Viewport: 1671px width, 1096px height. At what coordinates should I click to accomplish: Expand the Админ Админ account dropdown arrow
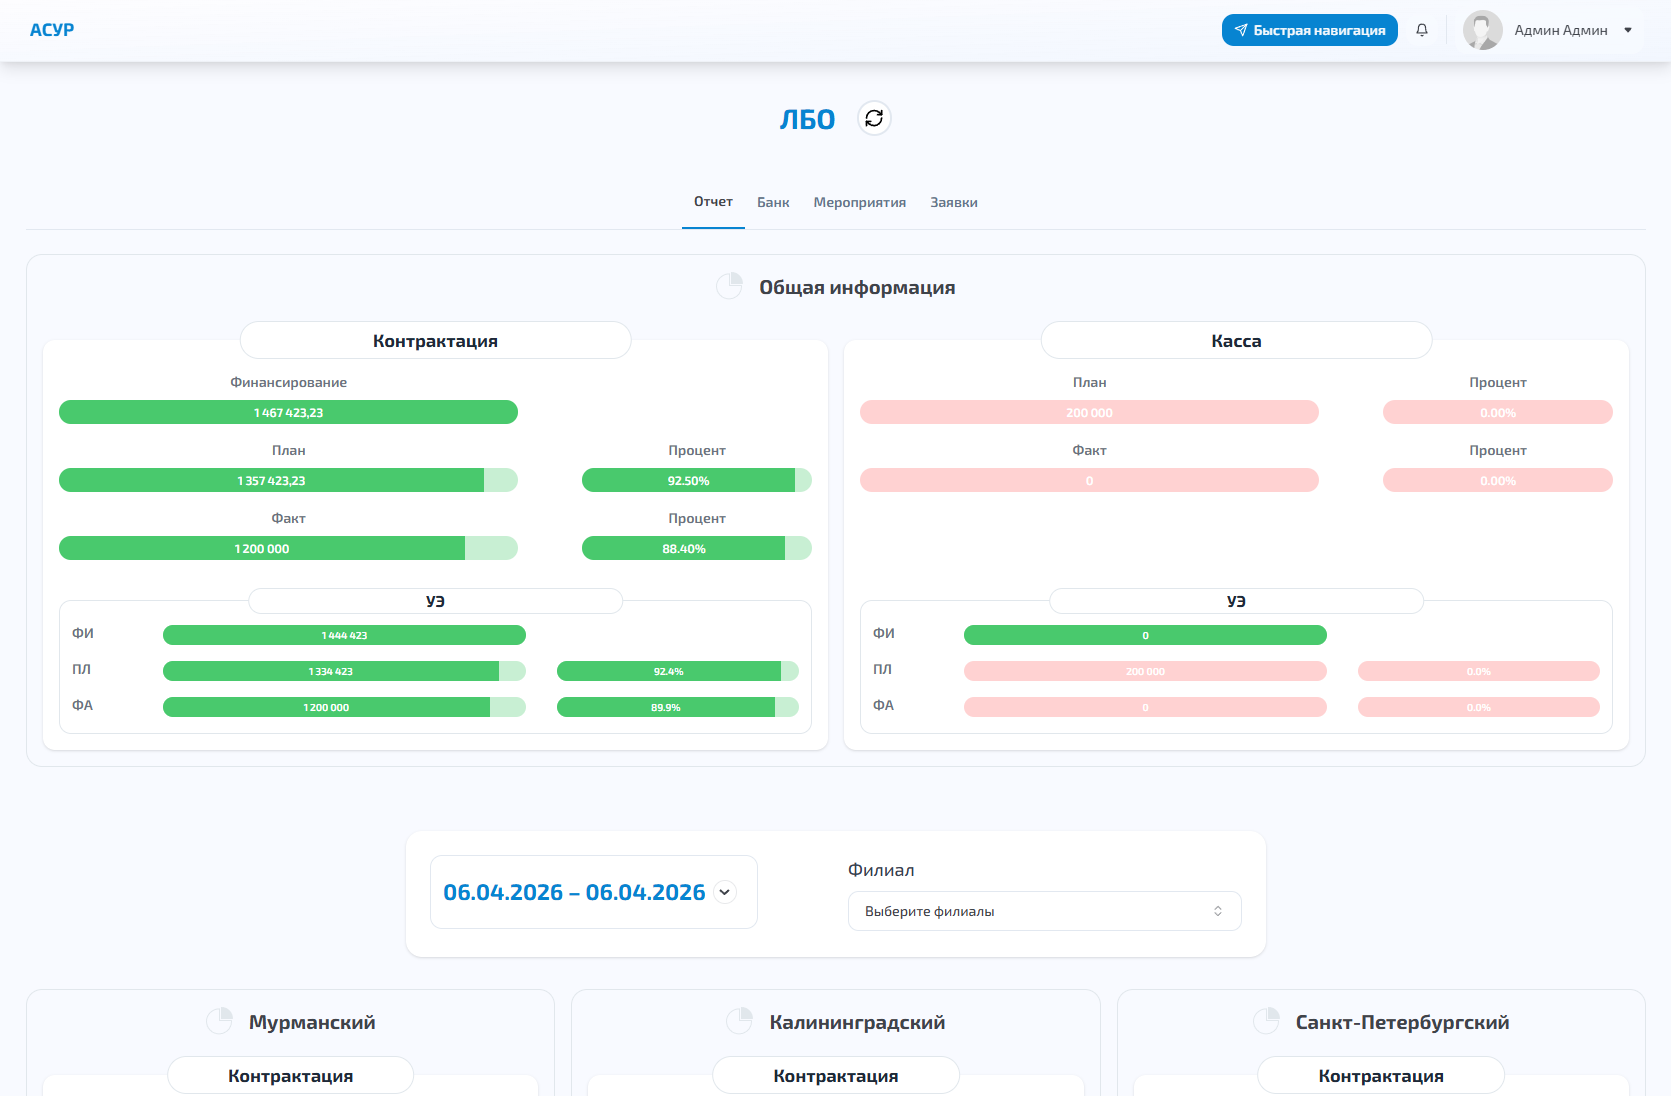coord(1628,30)
